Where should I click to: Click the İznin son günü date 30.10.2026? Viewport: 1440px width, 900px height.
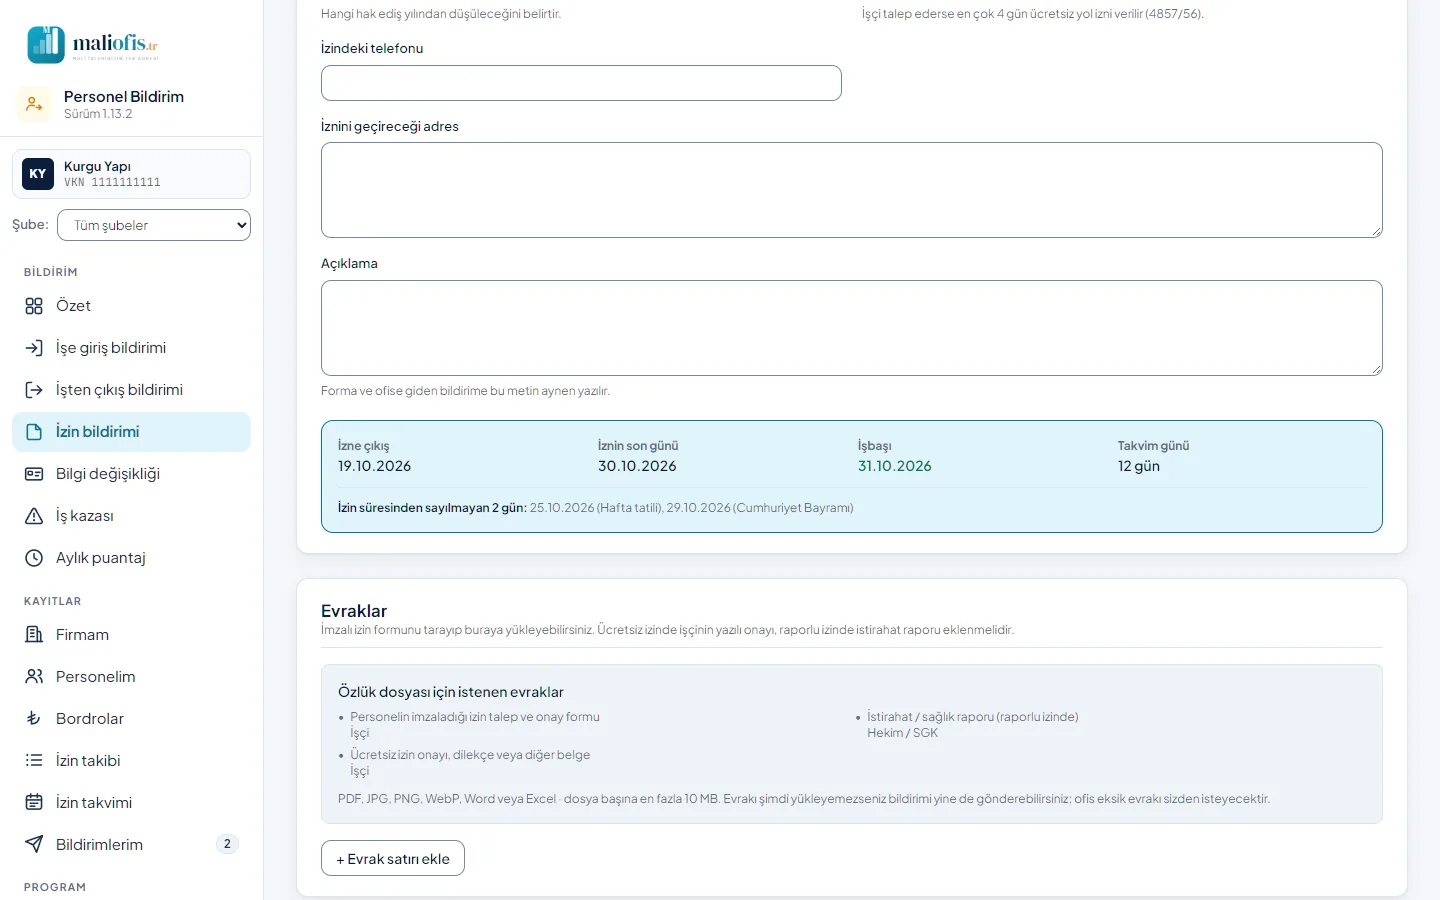click(637, 466)
